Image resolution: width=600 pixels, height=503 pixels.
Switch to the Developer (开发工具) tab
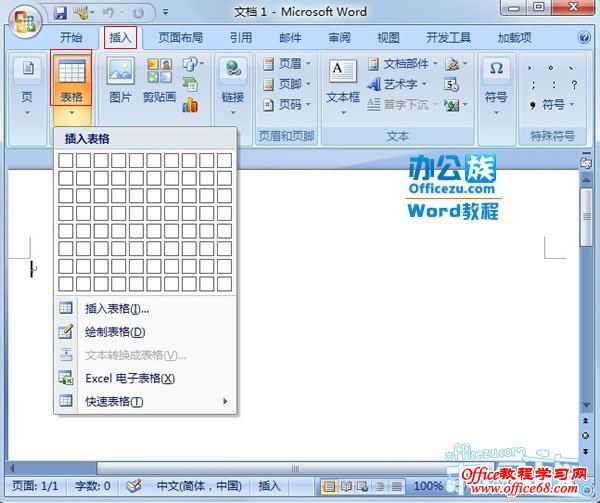point(448,37)
